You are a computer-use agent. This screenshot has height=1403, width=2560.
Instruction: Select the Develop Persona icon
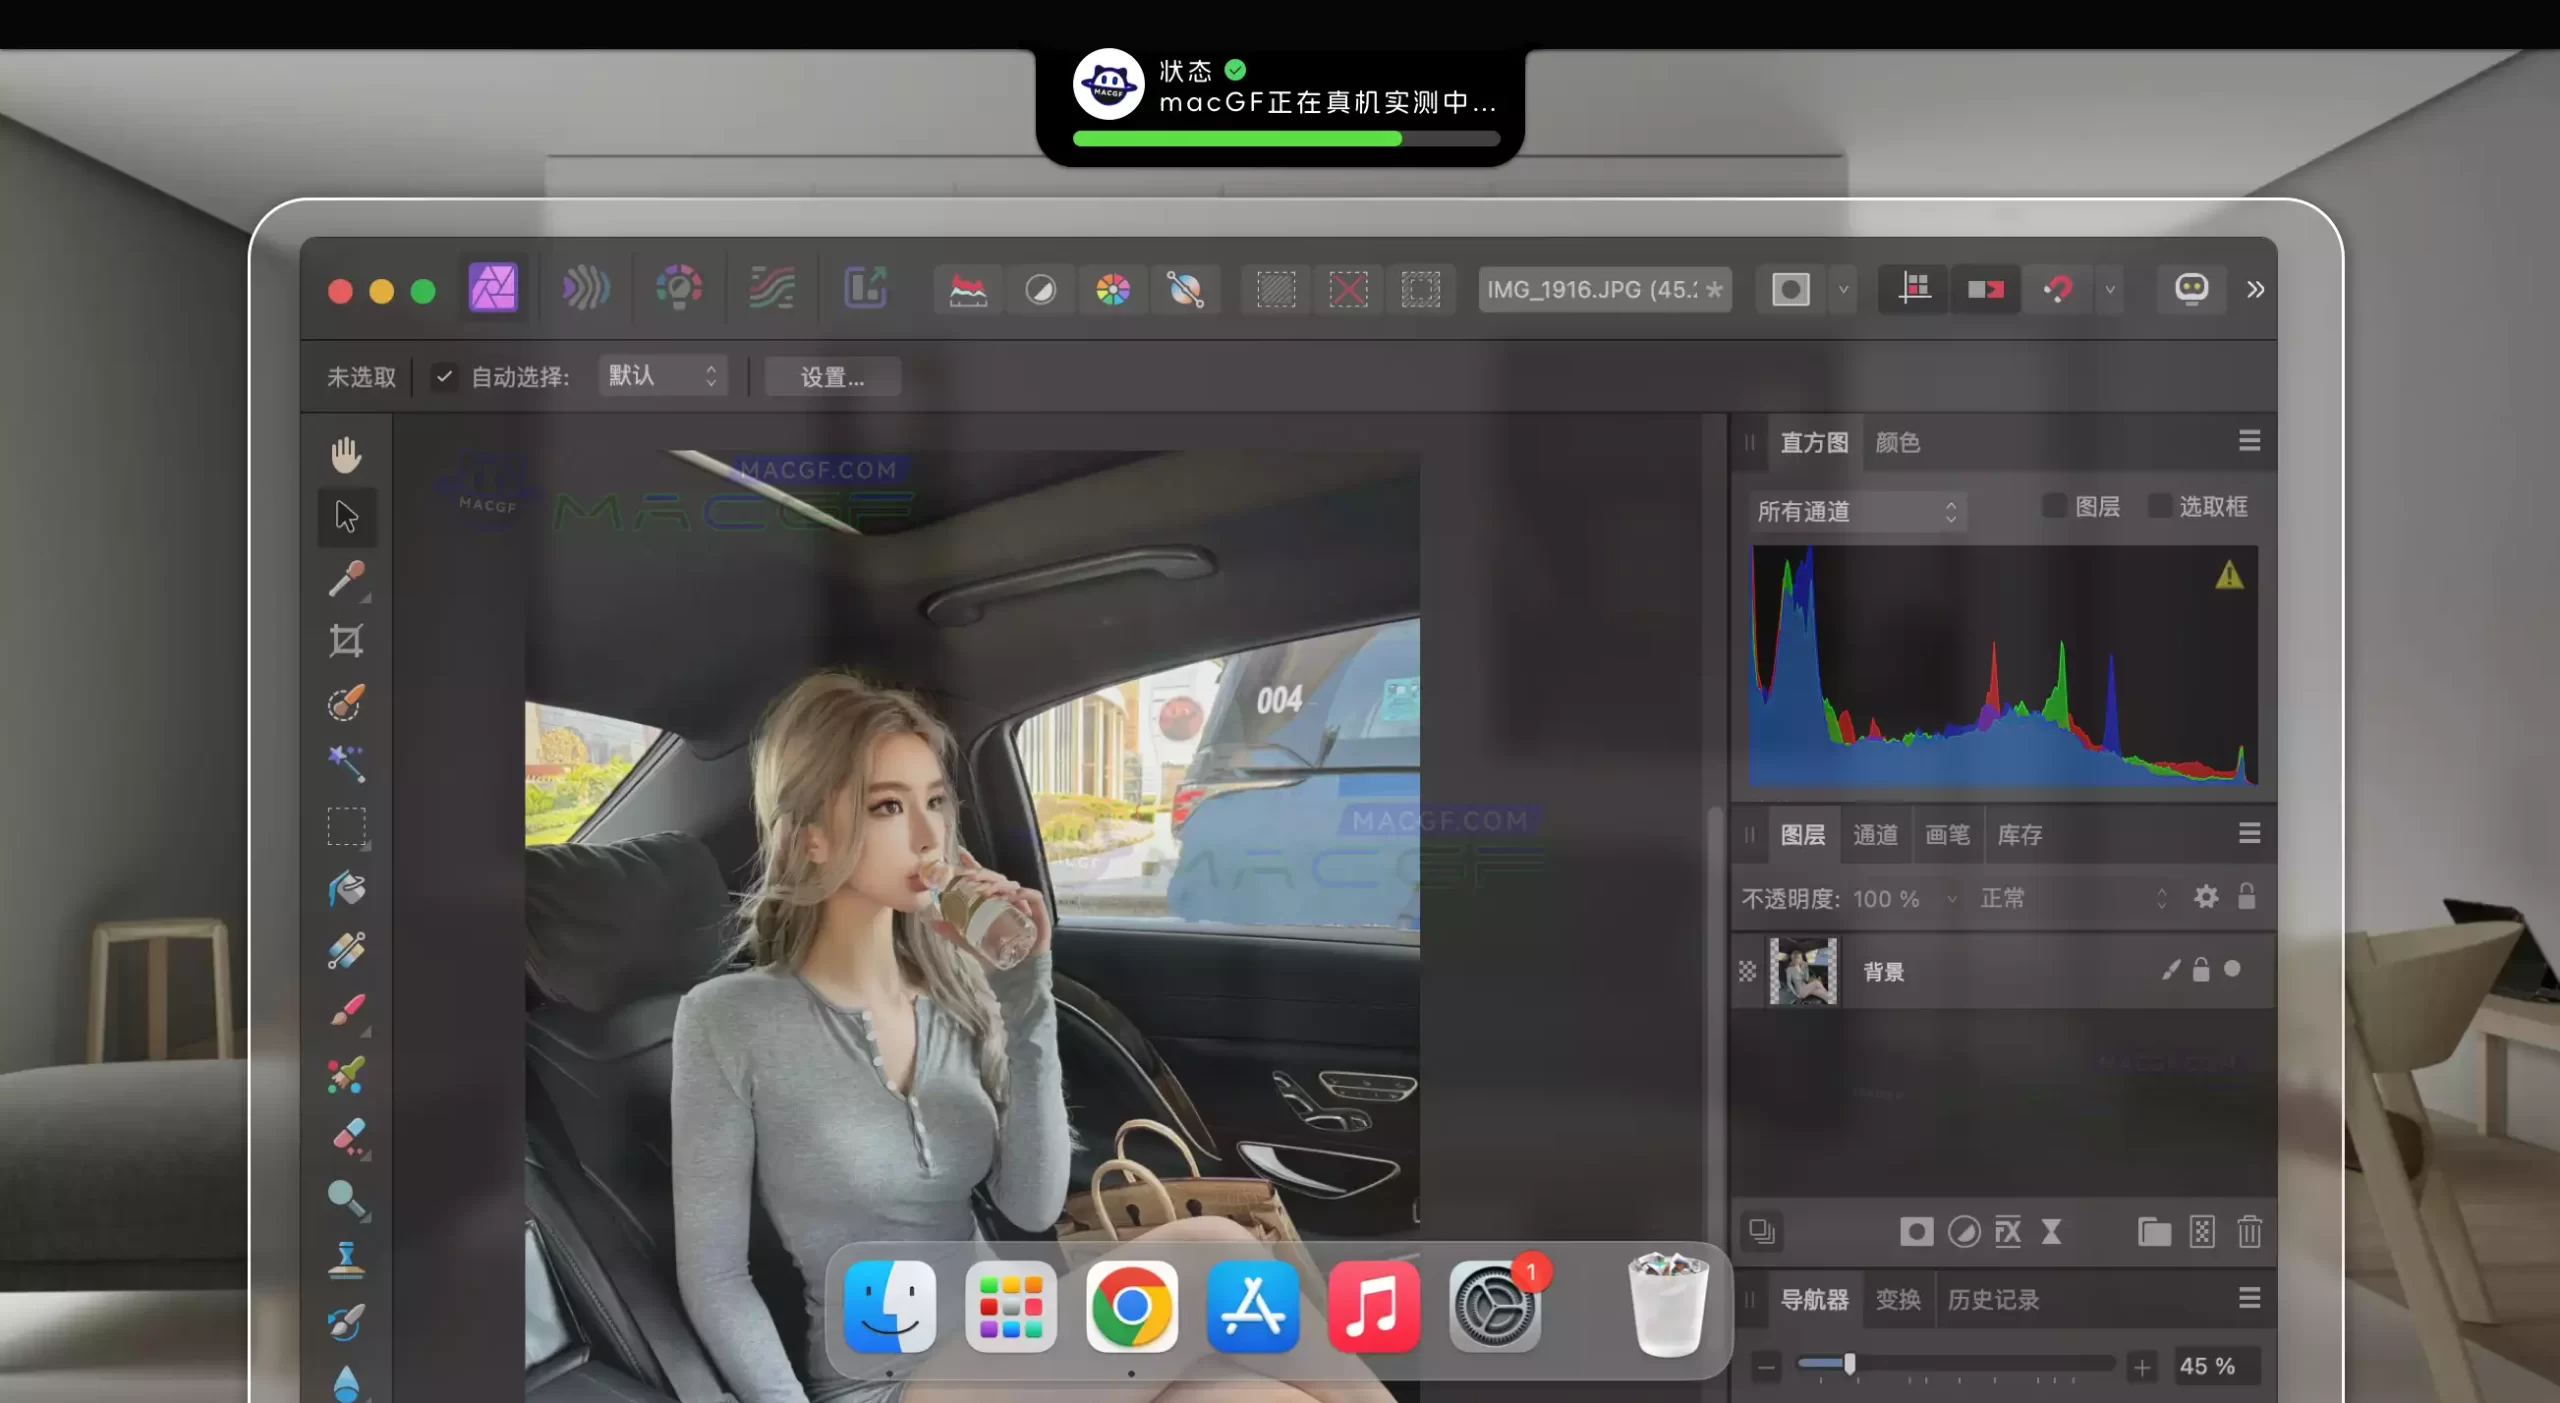click(680, 290)
